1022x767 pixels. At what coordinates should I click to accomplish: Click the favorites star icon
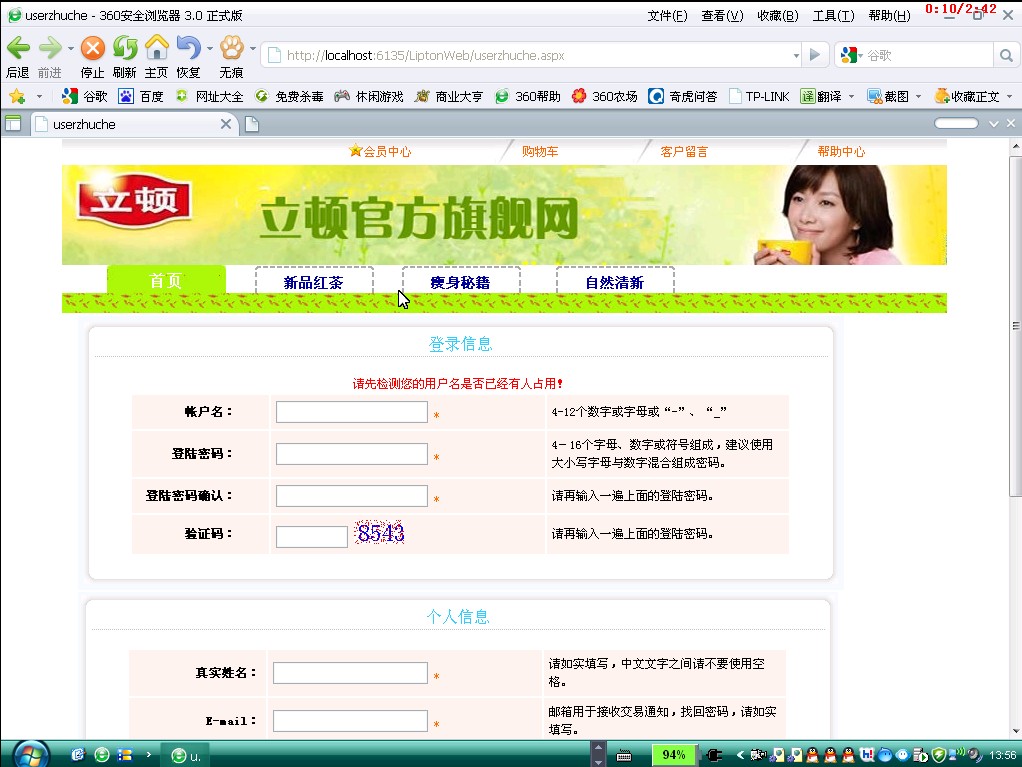point(17,97)
